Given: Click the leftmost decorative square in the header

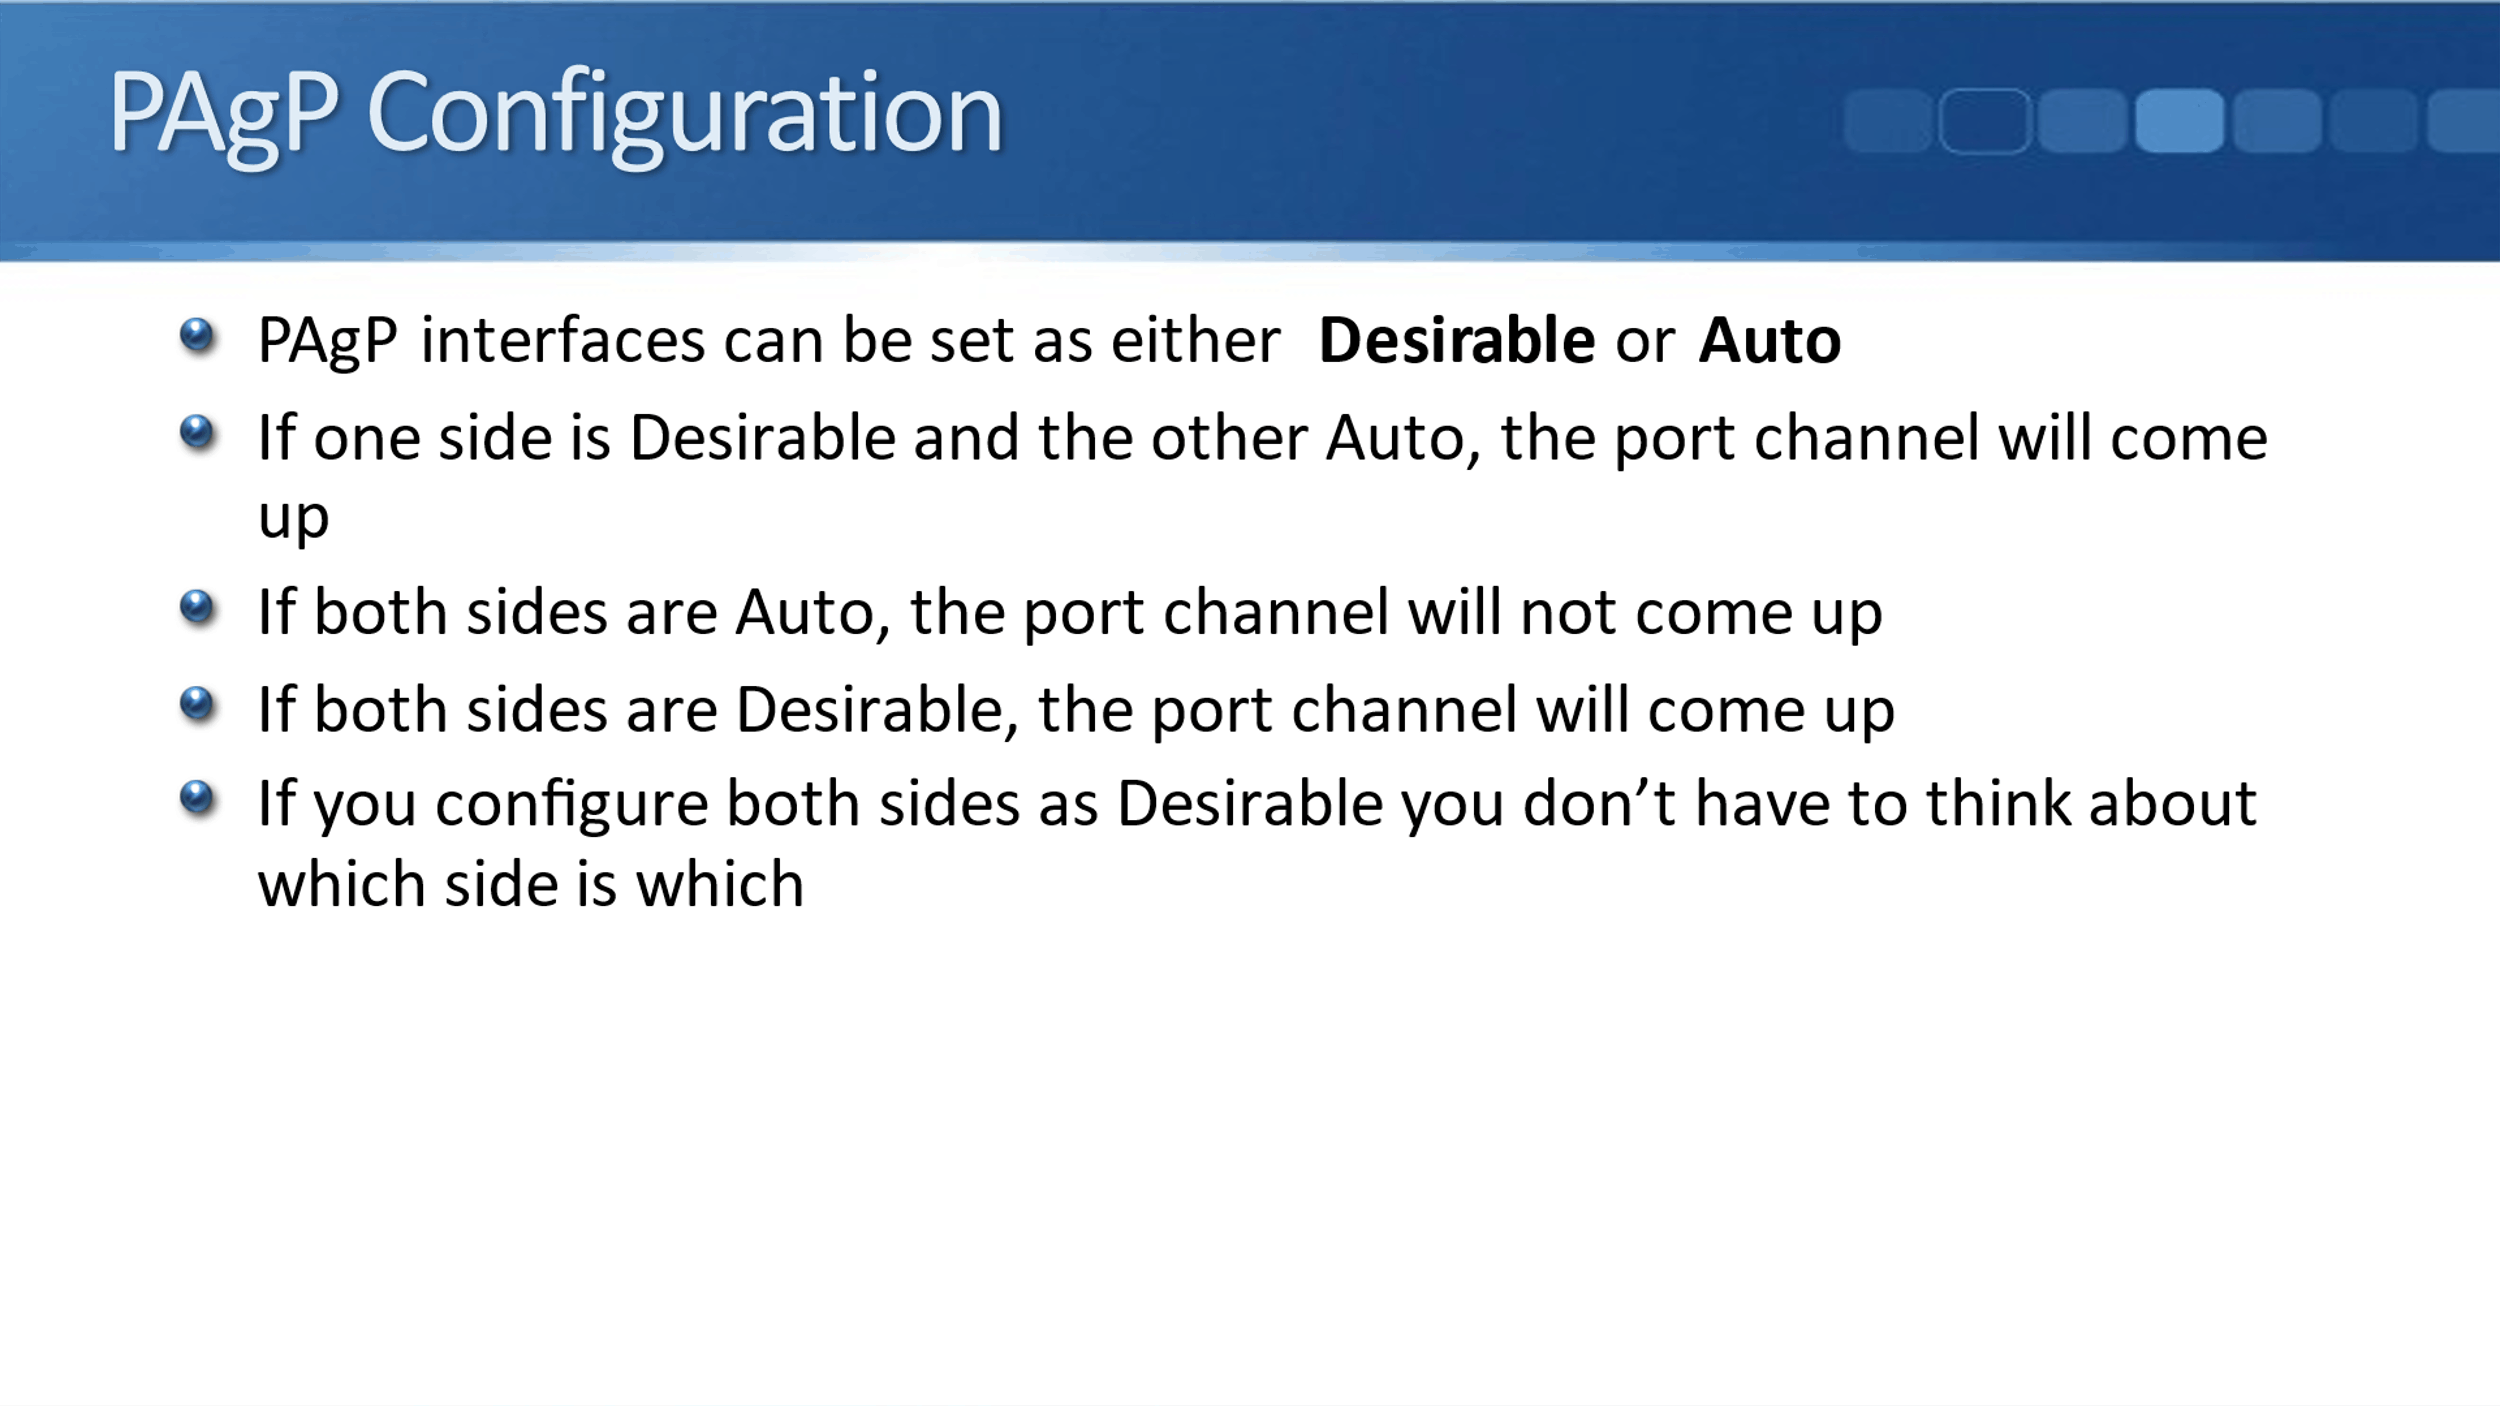Looking at the screenshot, I should 1887,121.
